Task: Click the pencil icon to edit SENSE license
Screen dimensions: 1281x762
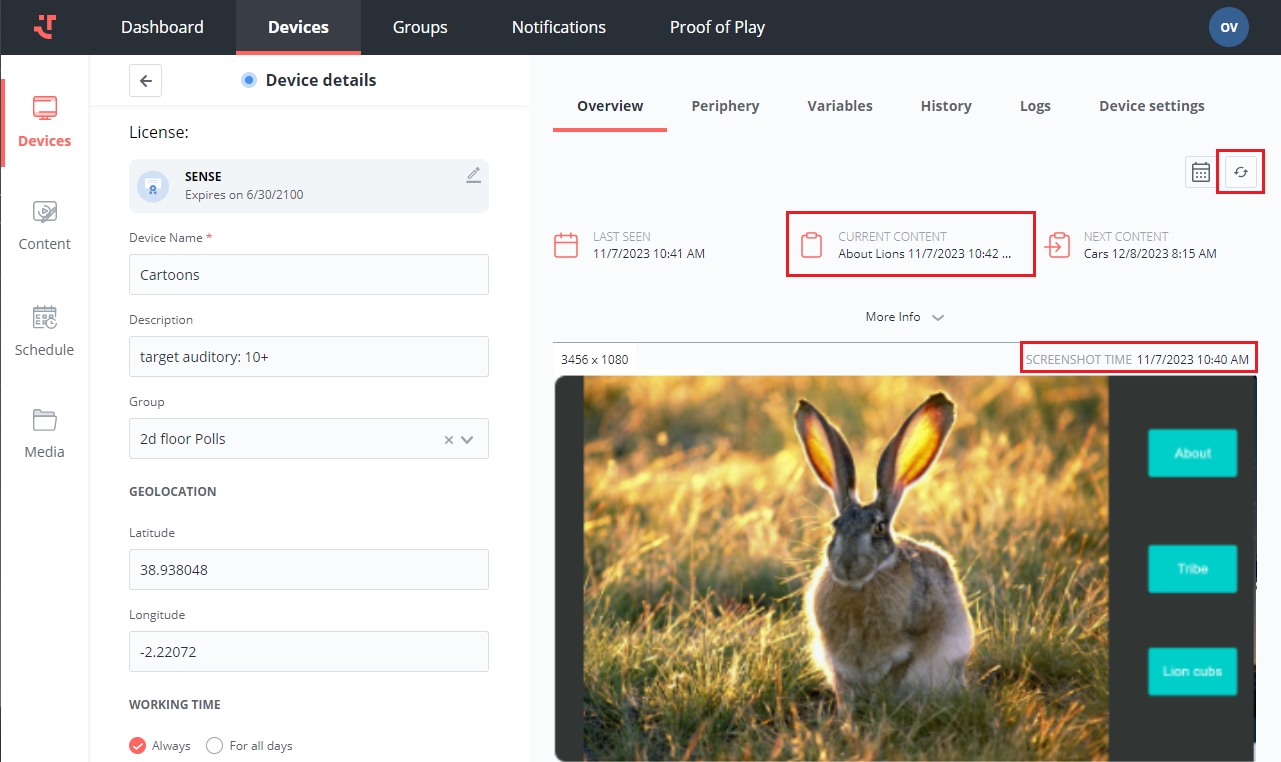Action: (x=473, y=175)
